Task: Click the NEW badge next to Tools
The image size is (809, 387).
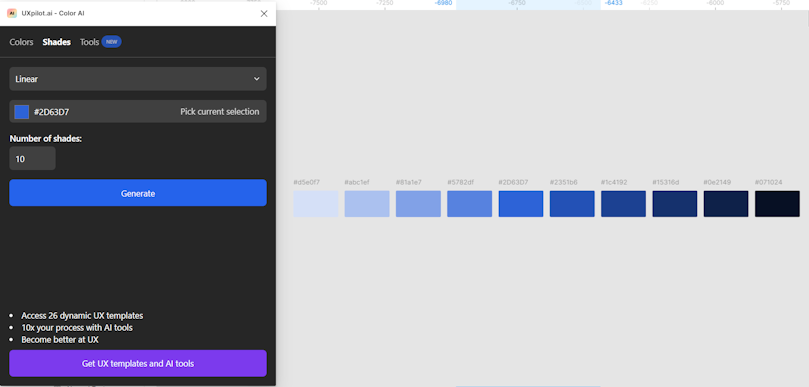Action: 111,42
